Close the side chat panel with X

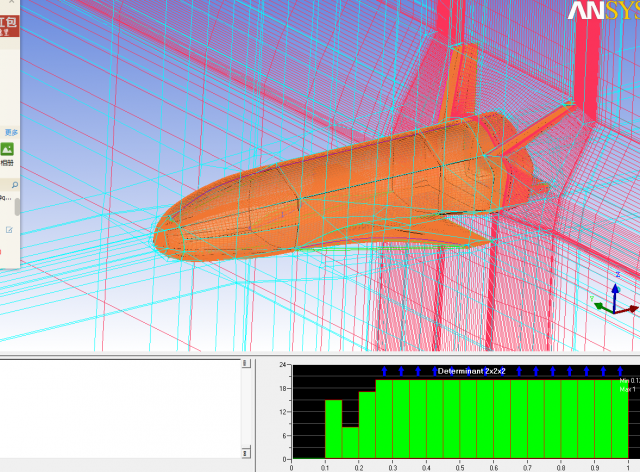click(x=11, y=2)
